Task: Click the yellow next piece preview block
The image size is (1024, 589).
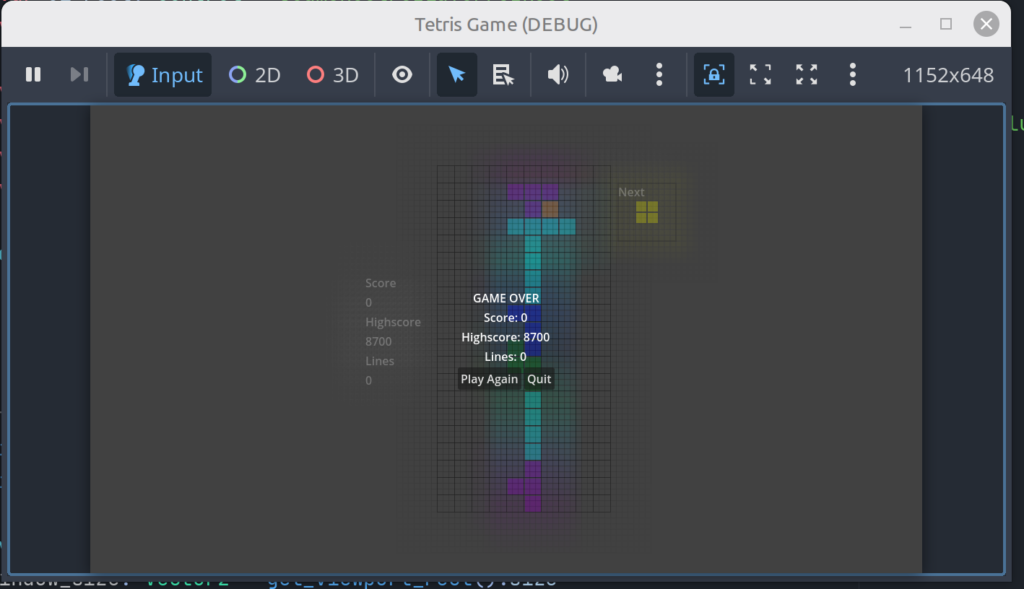Action: tap(647, 212)
